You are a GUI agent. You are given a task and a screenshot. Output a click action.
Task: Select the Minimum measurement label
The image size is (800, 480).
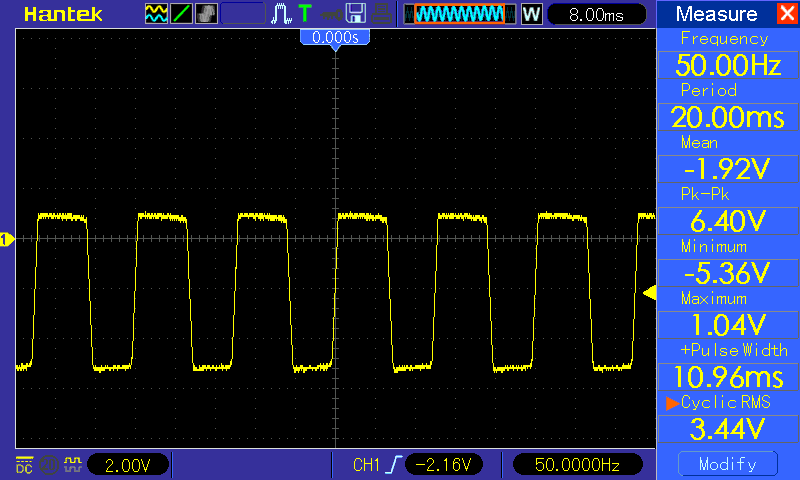coord(714,247)
